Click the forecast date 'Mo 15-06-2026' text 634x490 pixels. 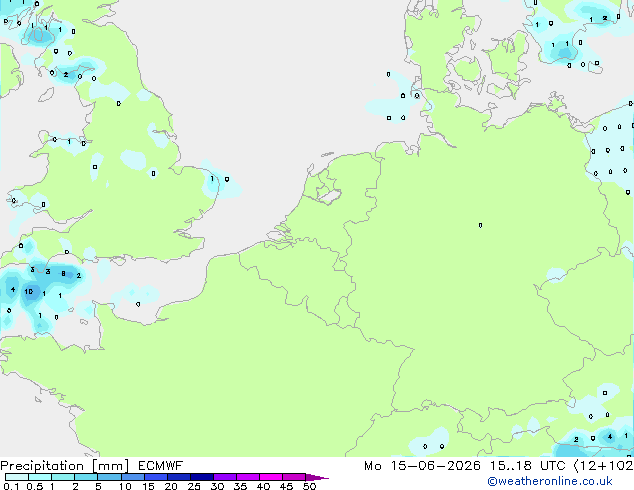tap(422, 466)
